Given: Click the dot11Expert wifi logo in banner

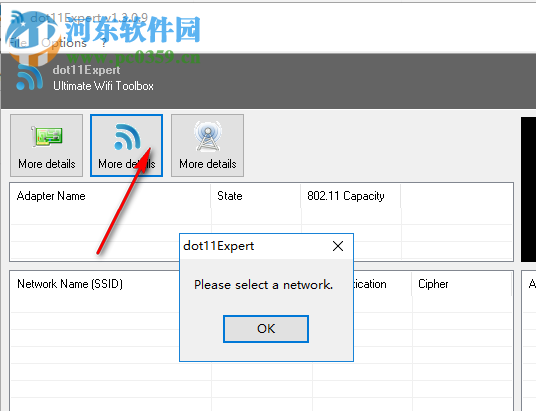Looking at the screenshot, I should click(30, 78).
